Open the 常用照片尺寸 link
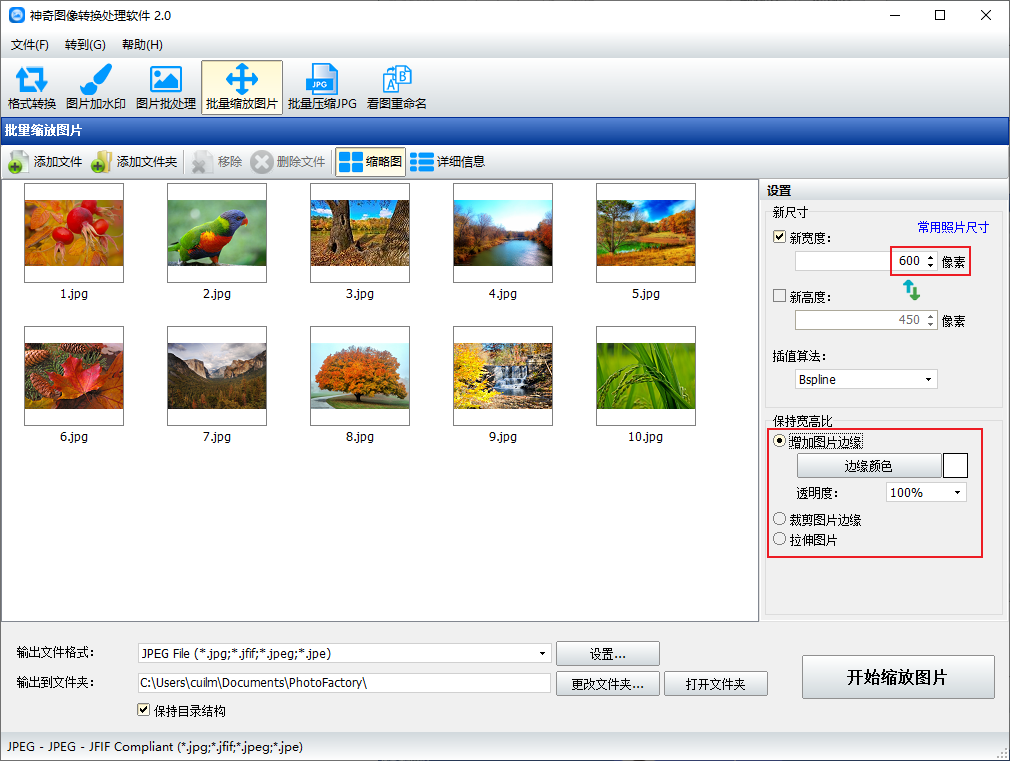This screenshot has height=761, width=1010. (x=953, y=227)
